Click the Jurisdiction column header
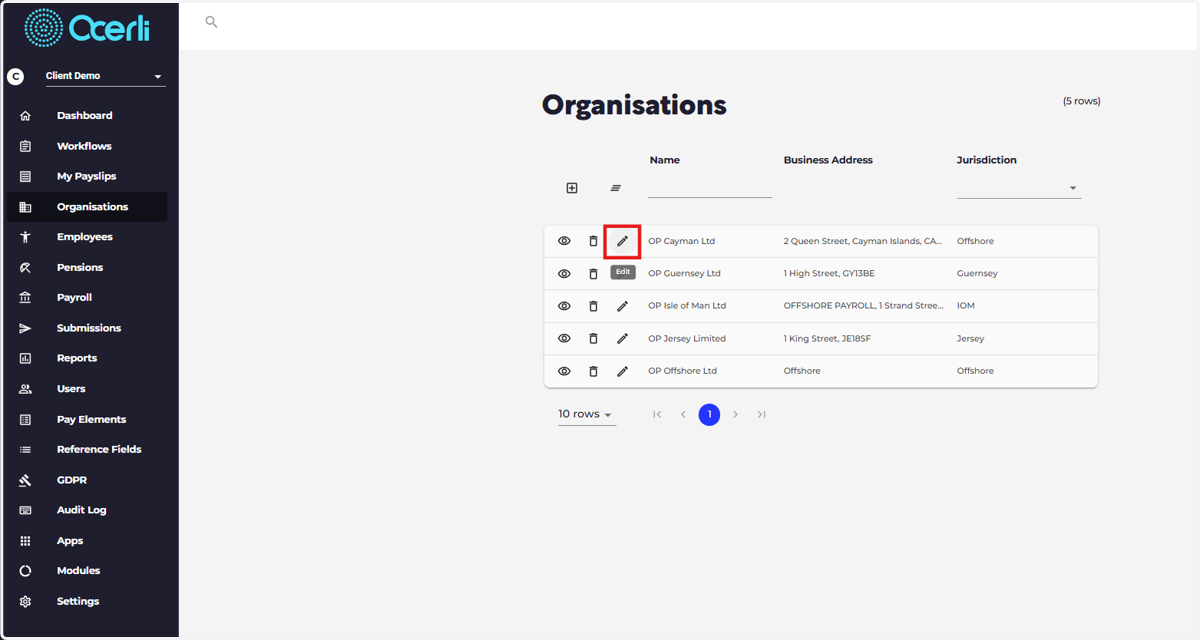This screenshot has width=1200, height=640. tap(987, 160)
